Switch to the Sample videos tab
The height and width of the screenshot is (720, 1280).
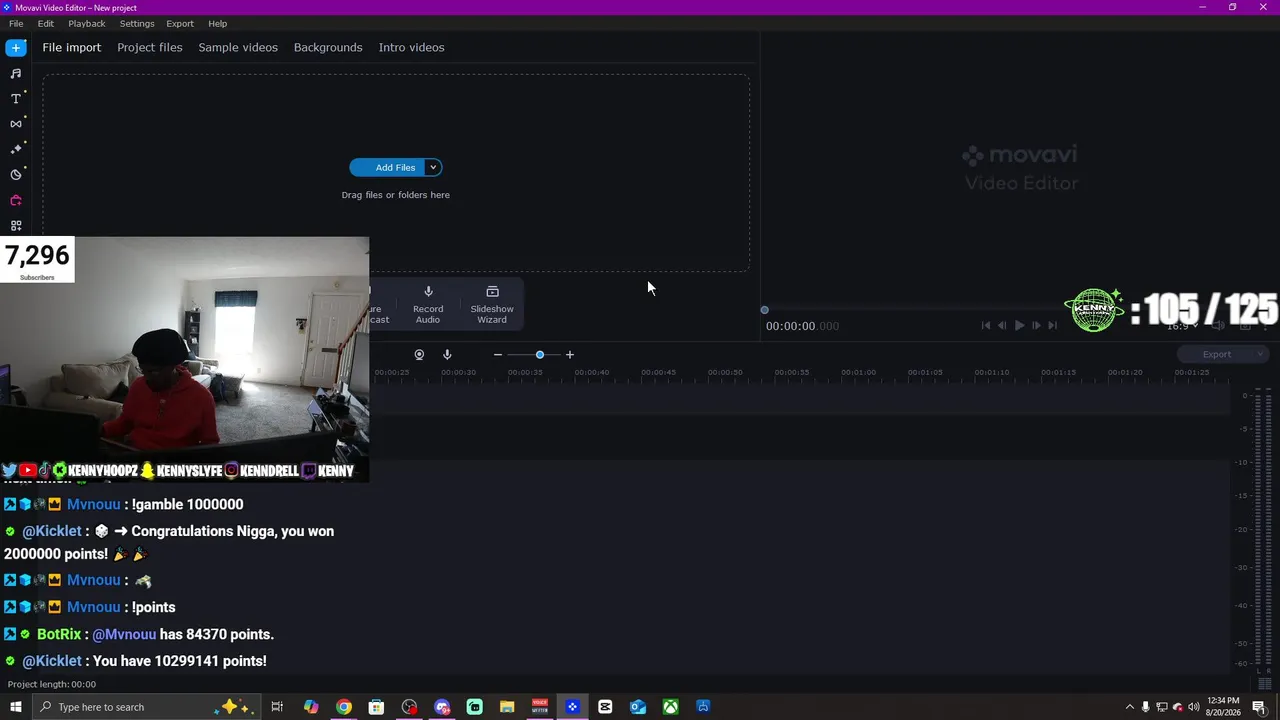238,48
